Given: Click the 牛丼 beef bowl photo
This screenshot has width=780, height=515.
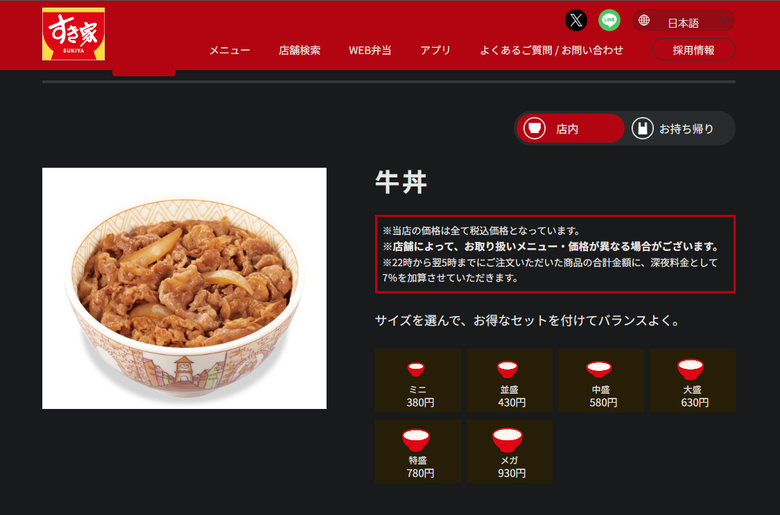Looking at the screenshot, I should (185, 288).
